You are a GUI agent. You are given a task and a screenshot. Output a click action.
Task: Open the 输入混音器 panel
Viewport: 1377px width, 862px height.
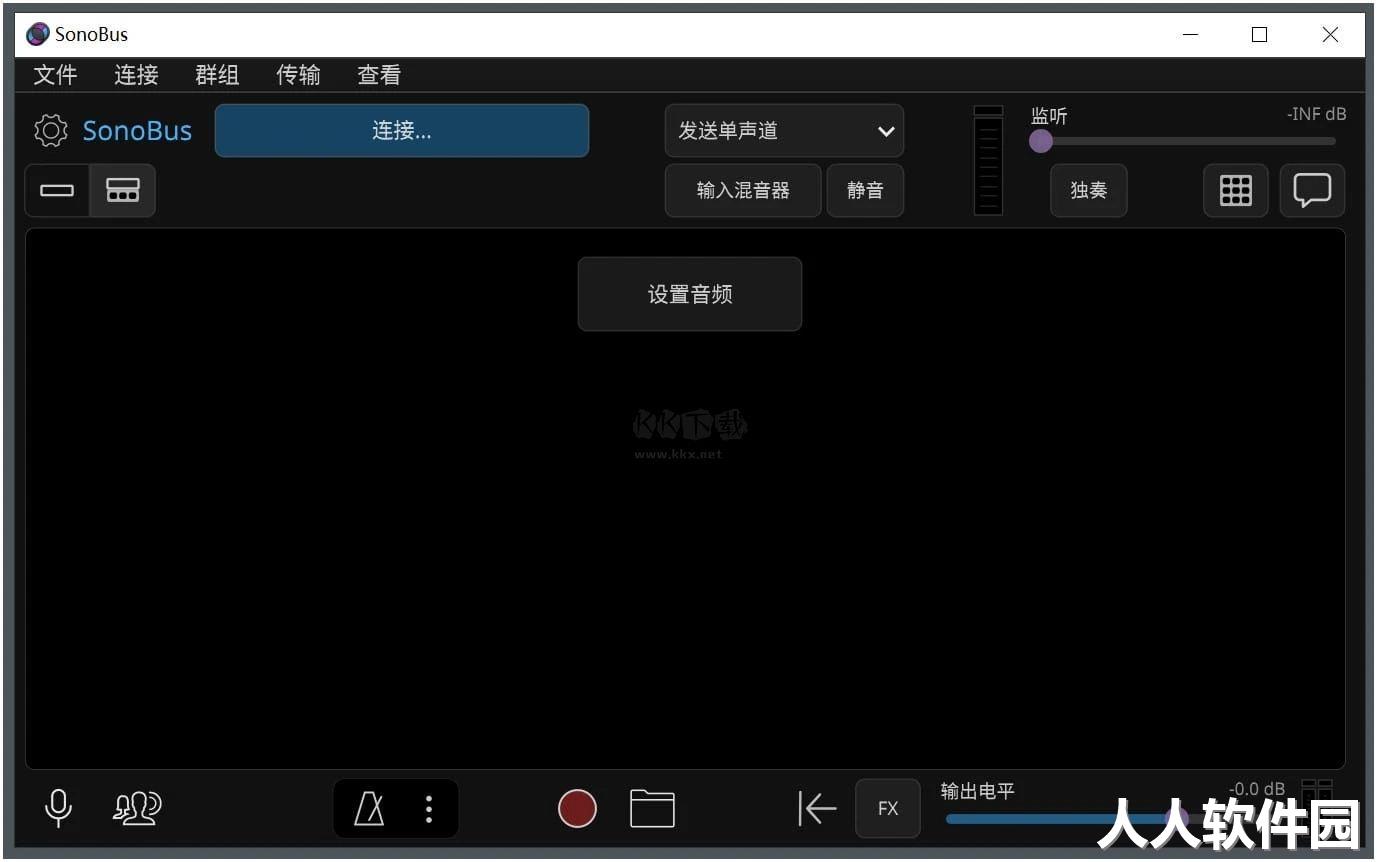pos(743,190)
